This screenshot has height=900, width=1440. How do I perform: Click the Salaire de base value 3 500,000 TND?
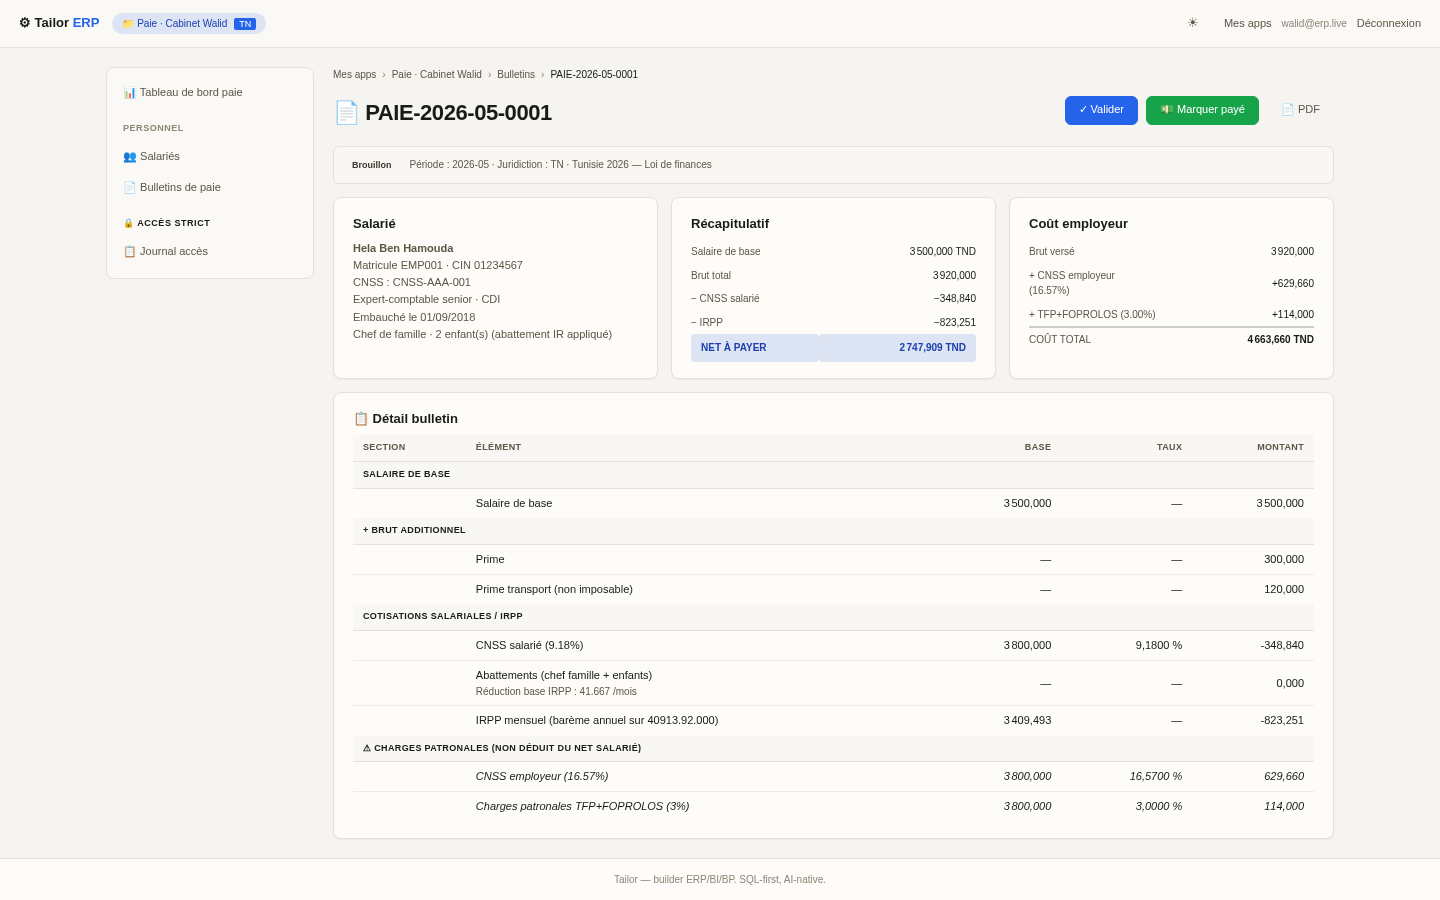(943, 252)
